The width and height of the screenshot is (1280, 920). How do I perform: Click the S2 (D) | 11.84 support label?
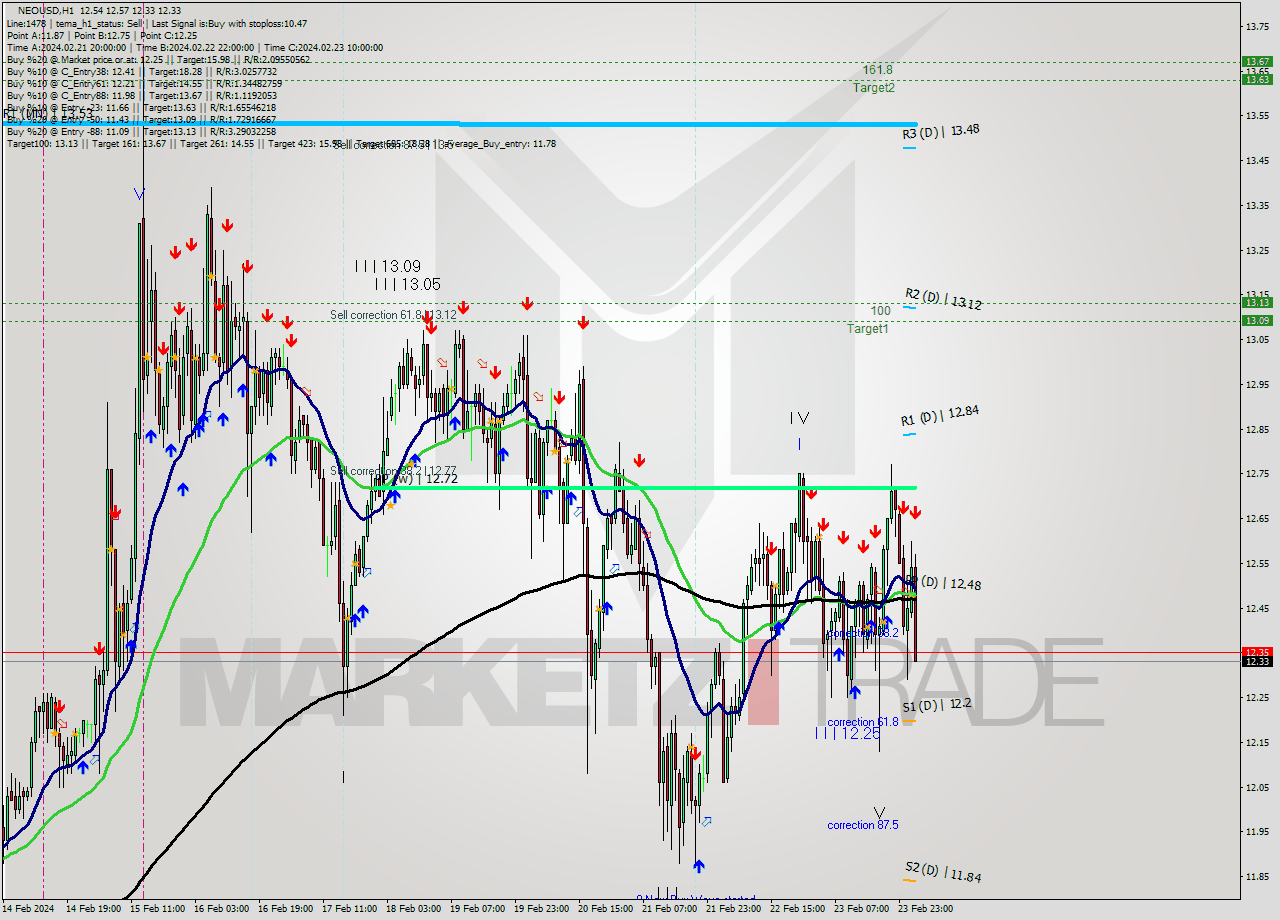943,871
